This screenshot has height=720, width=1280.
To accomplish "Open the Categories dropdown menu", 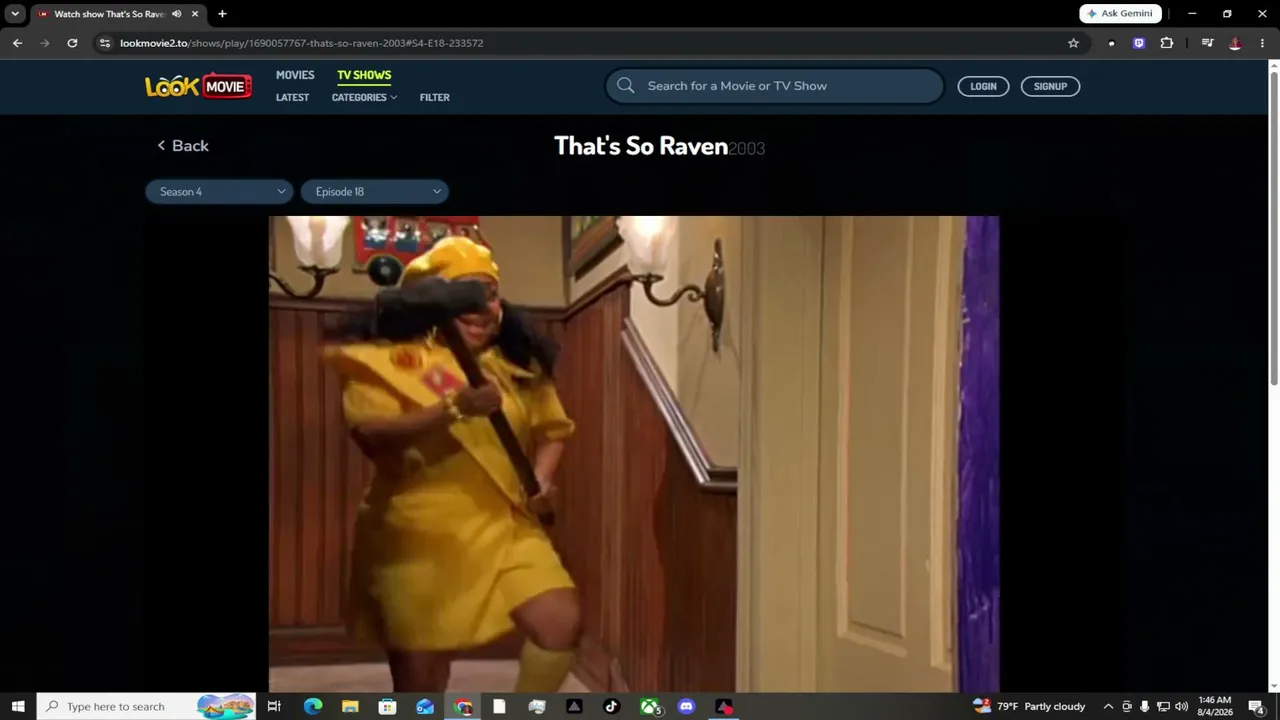I will [x=364, y=97].
